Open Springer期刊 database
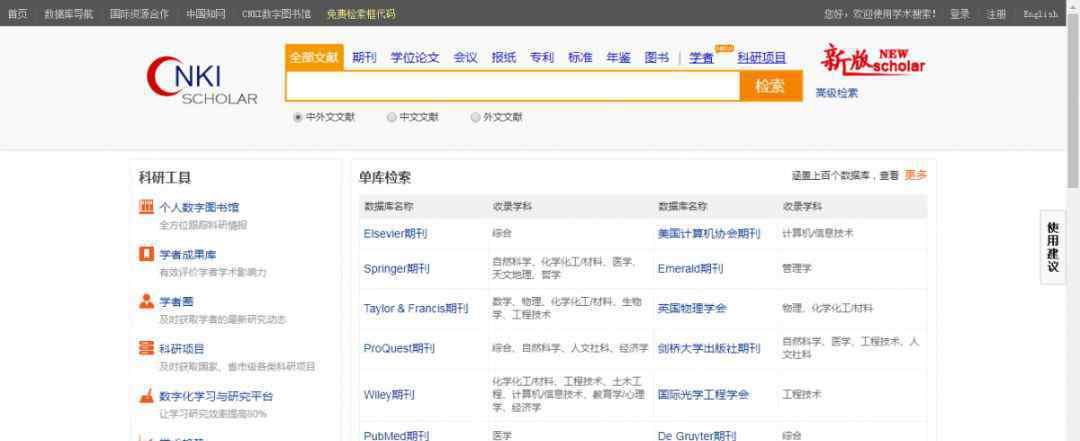The width and height of the screenshot is (1080, 441). (397, 268)
